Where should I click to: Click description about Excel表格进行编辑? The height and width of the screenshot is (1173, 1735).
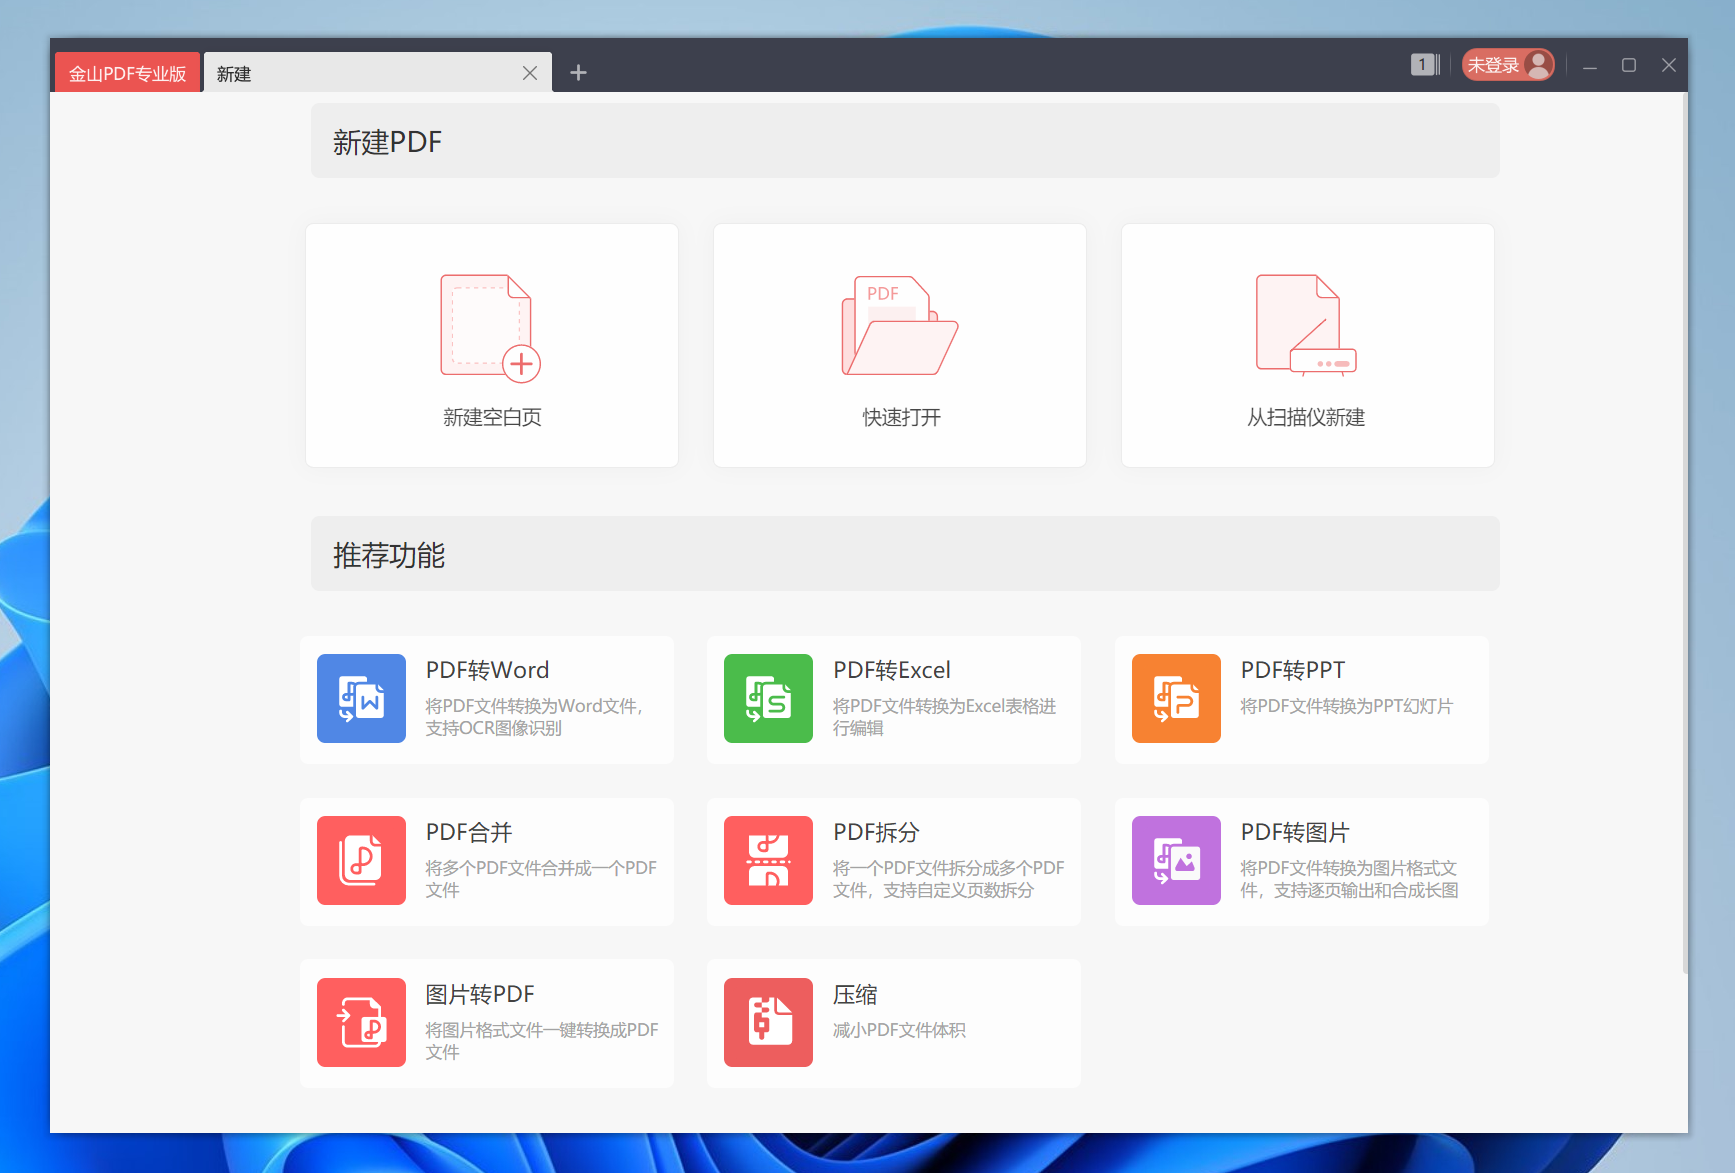(x=945, y=717)
